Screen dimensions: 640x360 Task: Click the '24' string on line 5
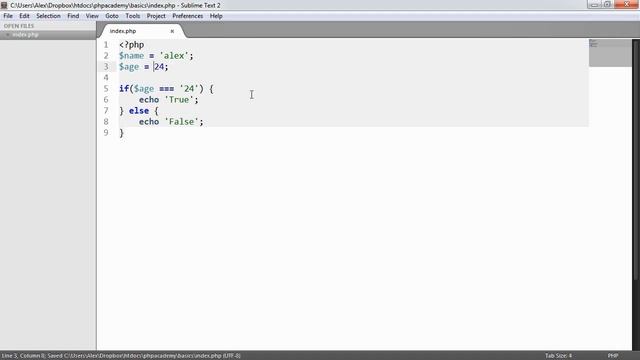(189, 89)
